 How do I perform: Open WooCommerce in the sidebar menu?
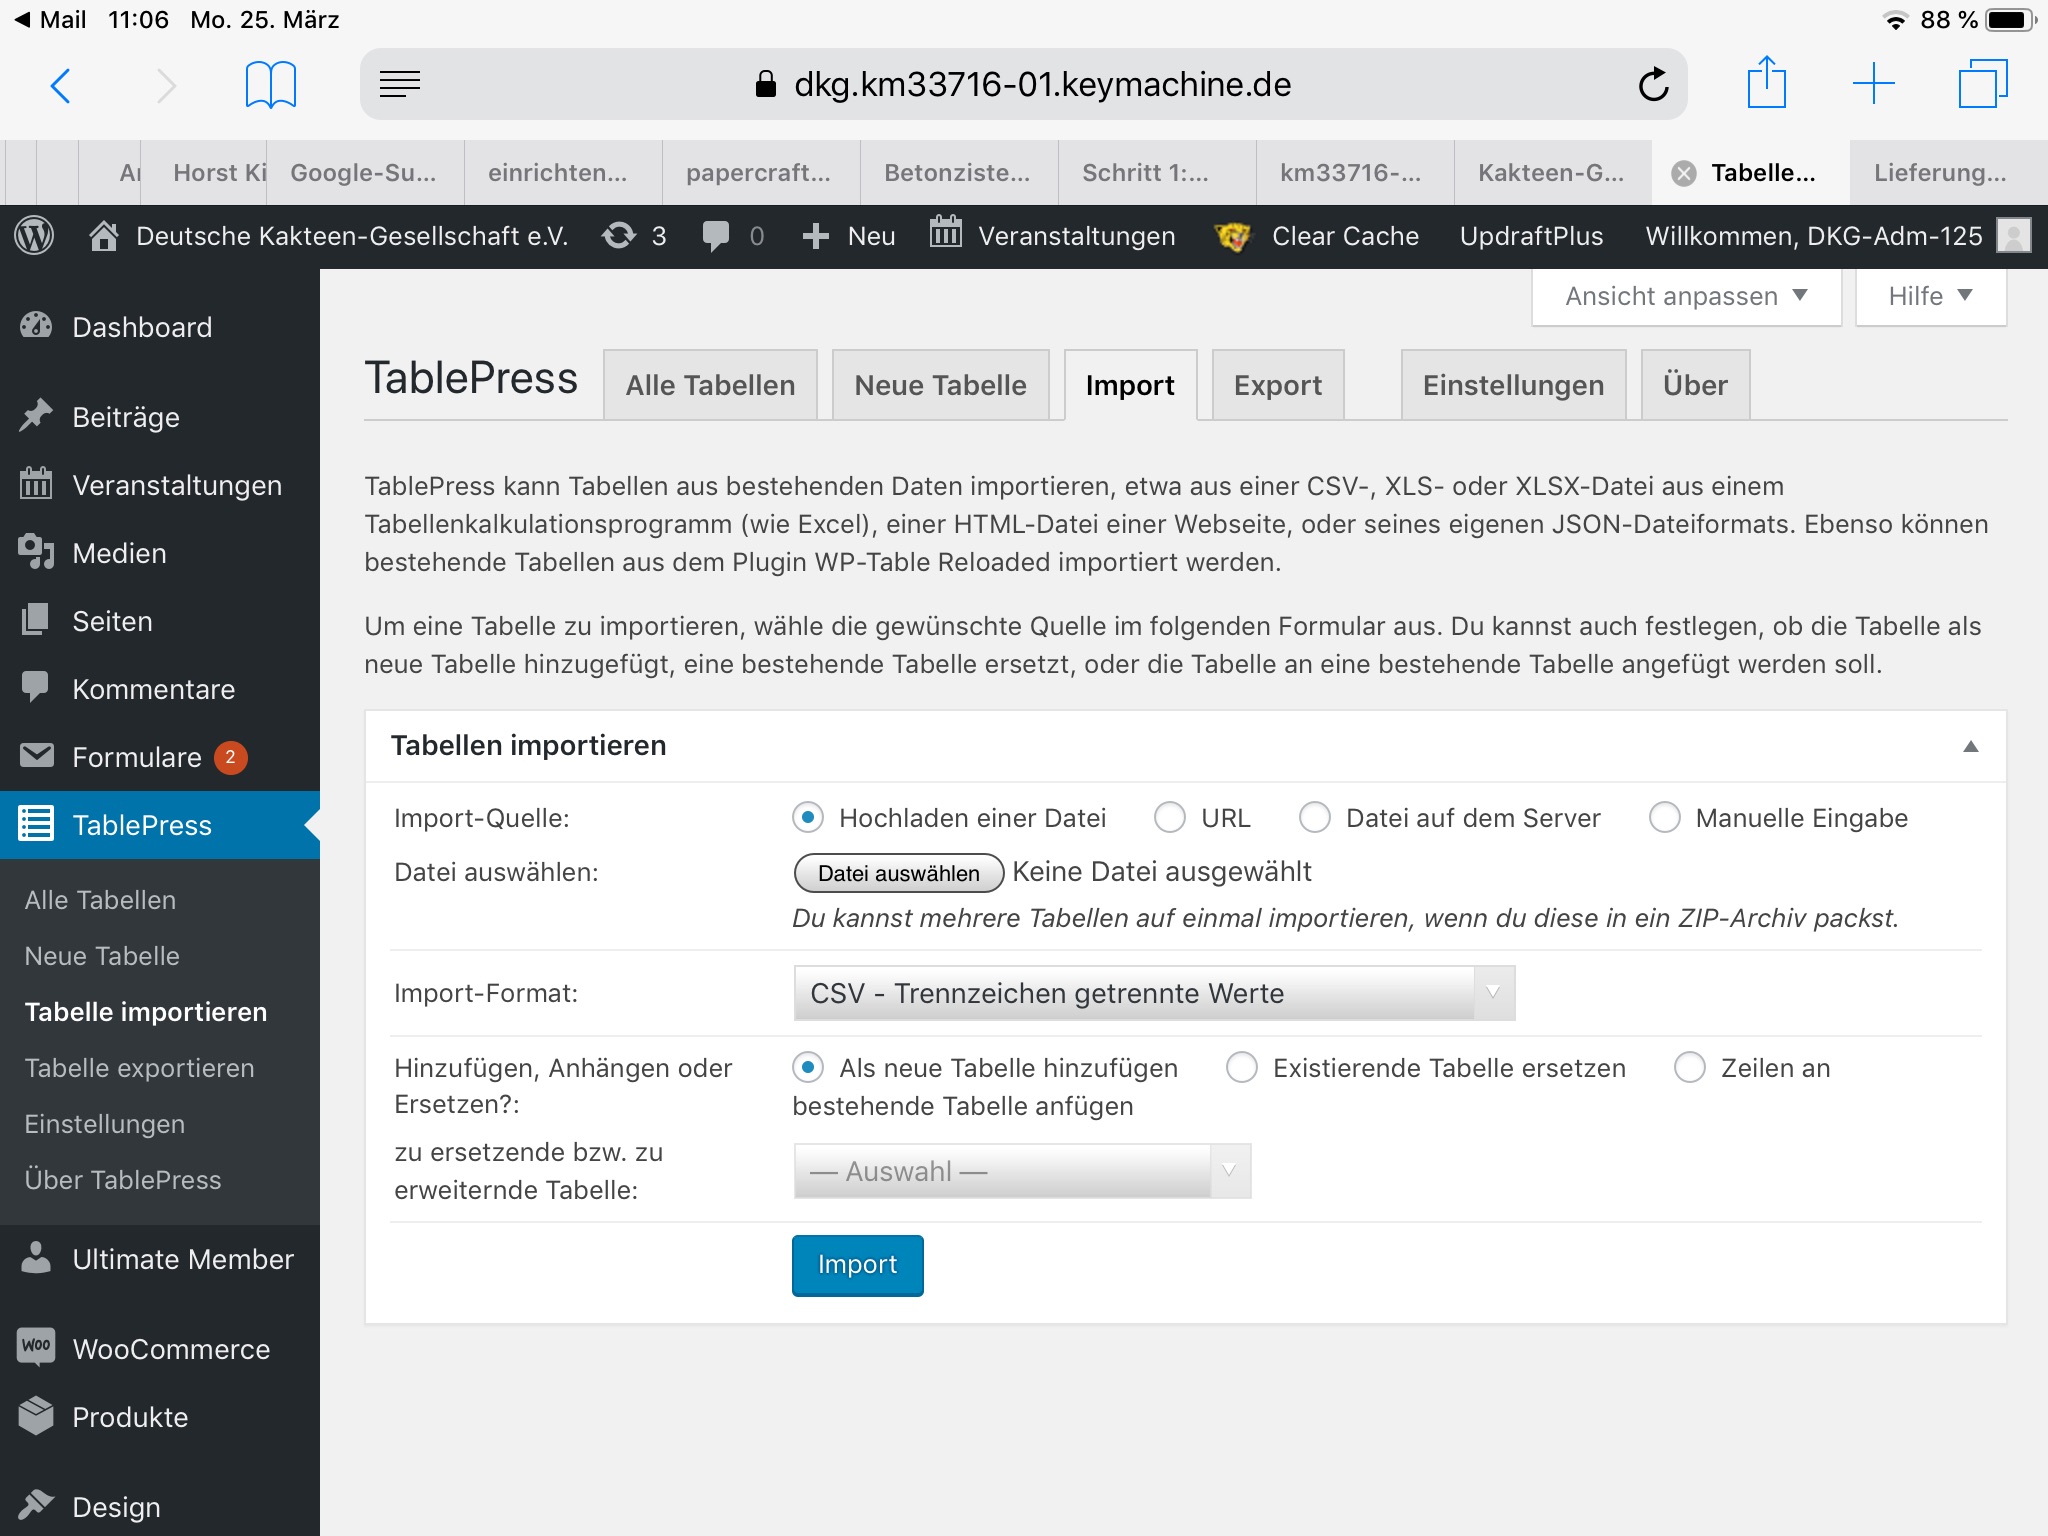coord(171,1349)
